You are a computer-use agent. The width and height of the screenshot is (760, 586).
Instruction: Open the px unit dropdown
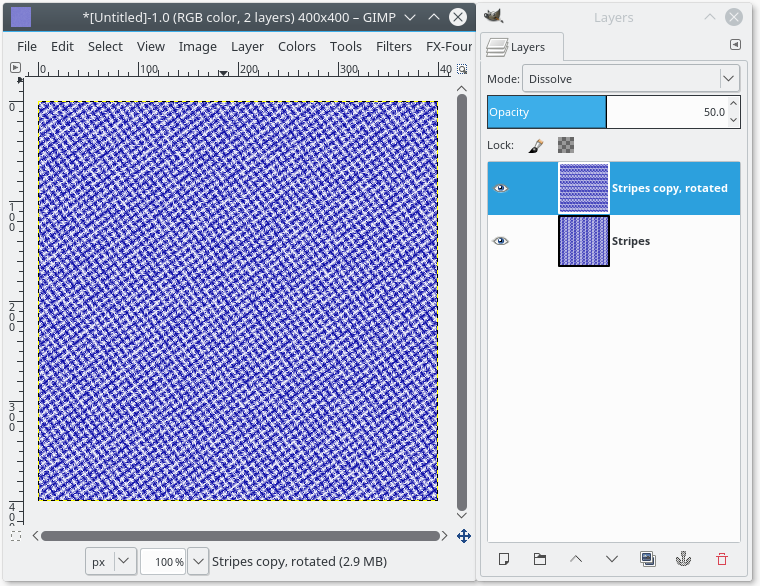pos(111,561)
